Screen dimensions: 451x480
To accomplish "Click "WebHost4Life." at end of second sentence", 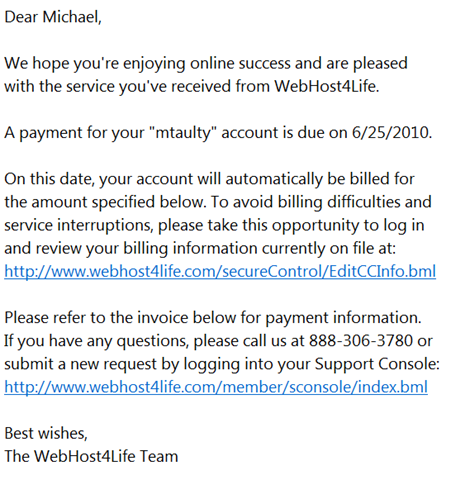I will [x=327, y=86].
